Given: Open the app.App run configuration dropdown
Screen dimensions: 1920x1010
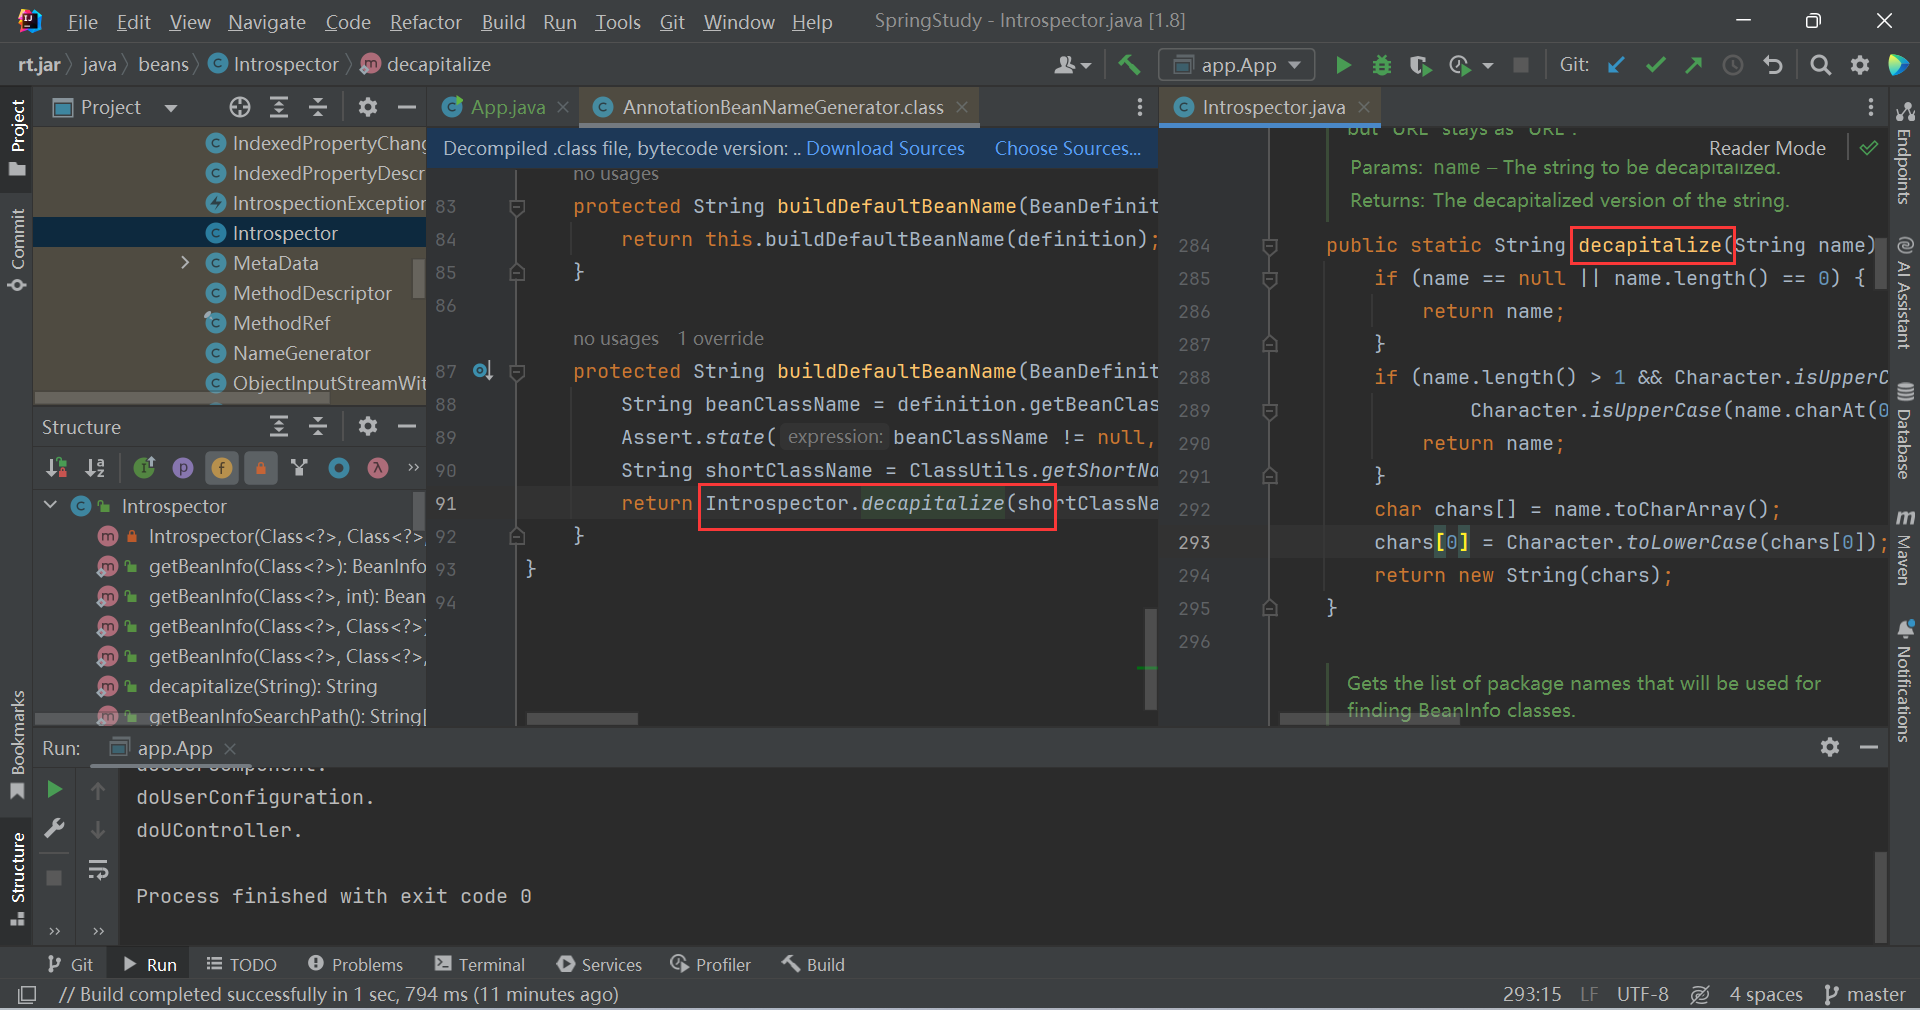Looking at the screenshot, I should tap(1237, 65).
